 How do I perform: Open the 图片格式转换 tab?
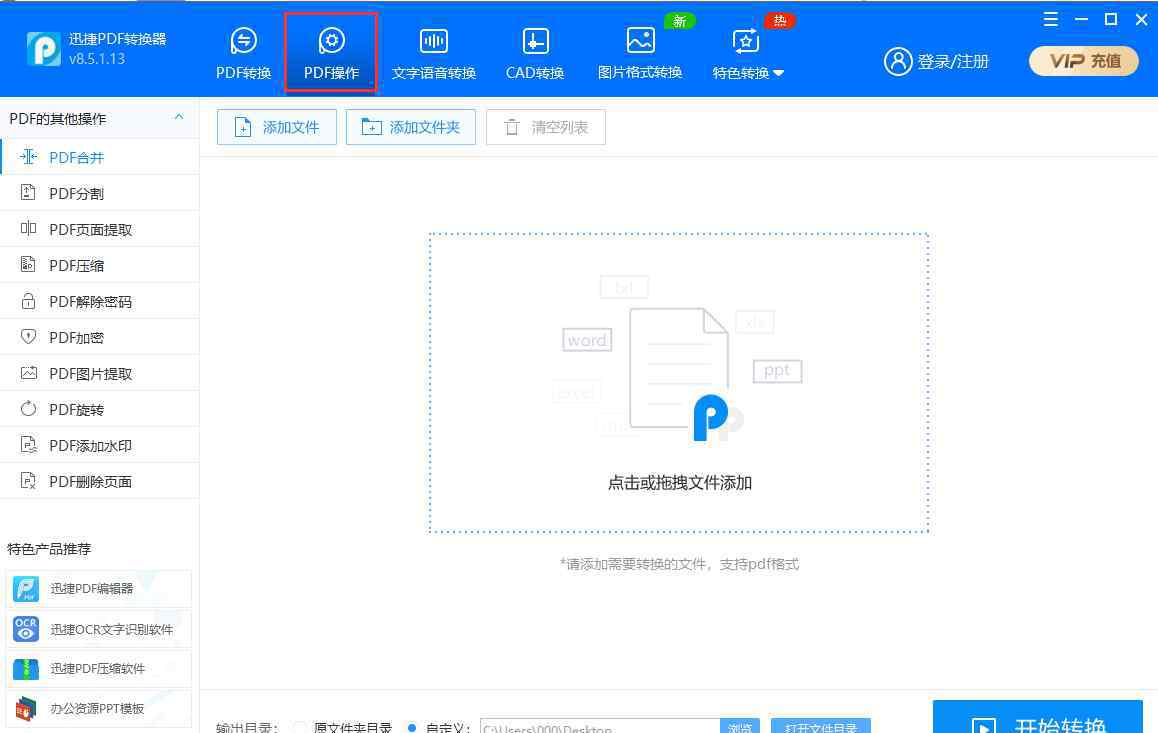coord(640,53)
